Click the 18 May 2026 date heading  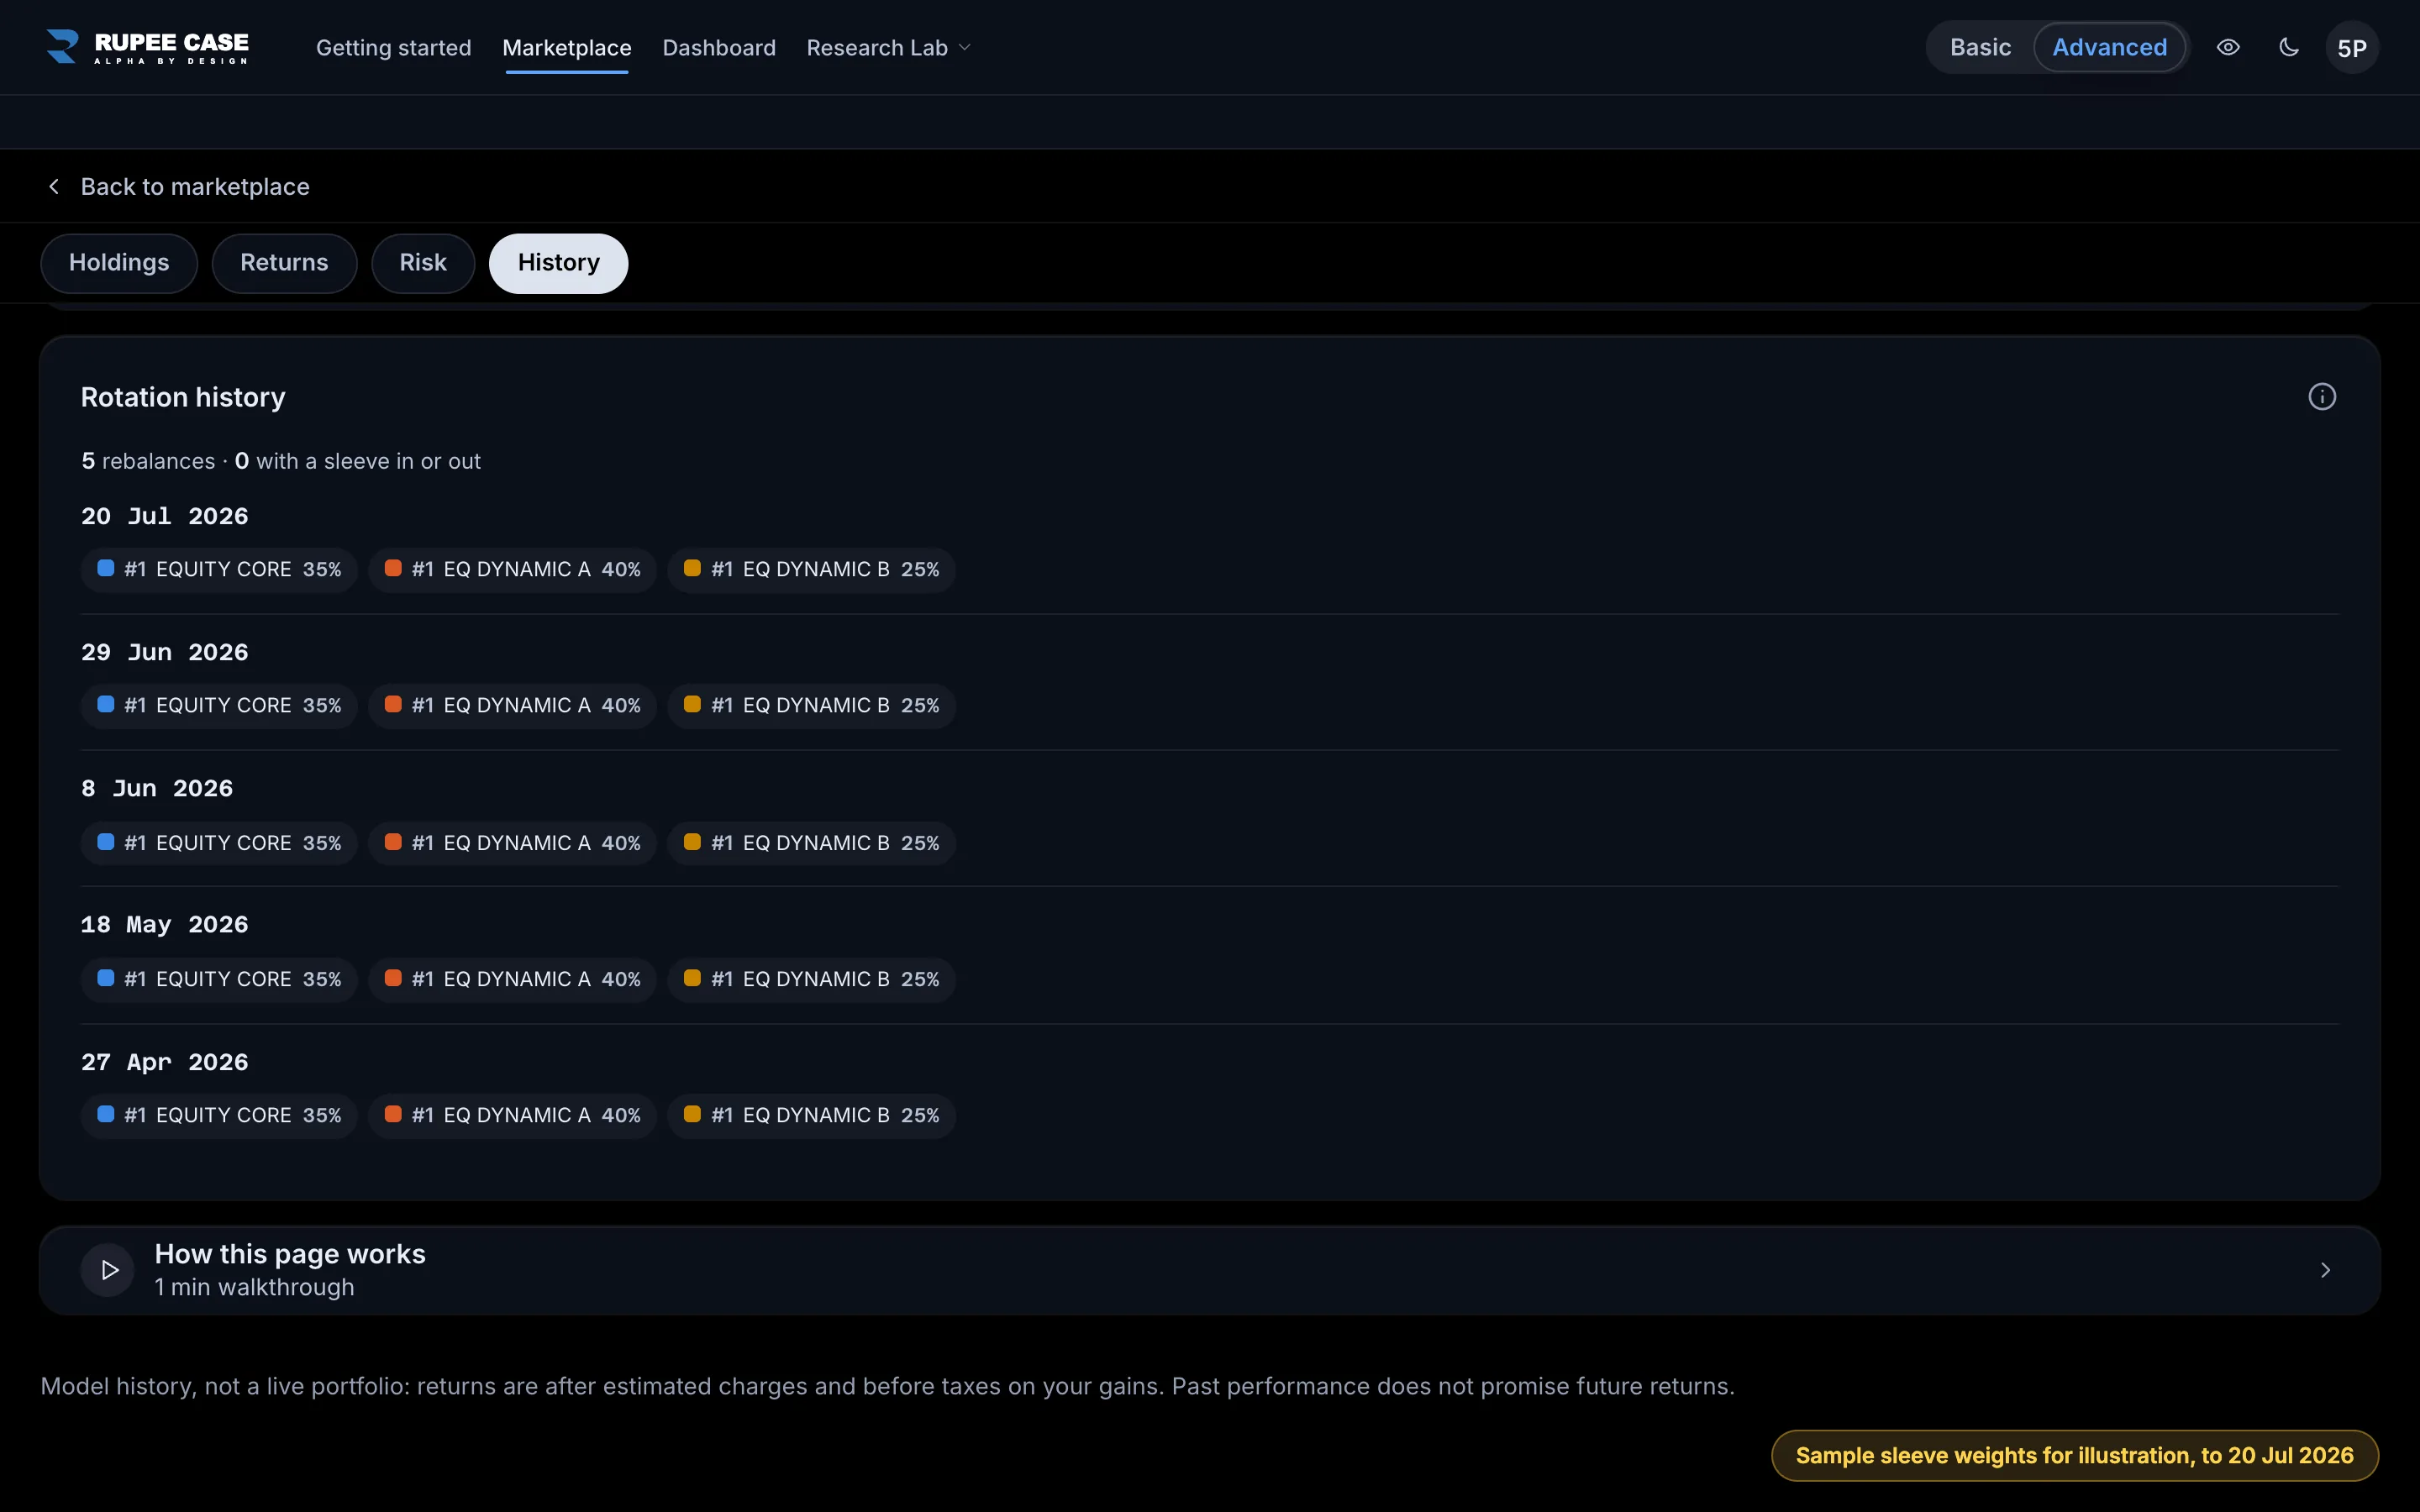(165, 924)
